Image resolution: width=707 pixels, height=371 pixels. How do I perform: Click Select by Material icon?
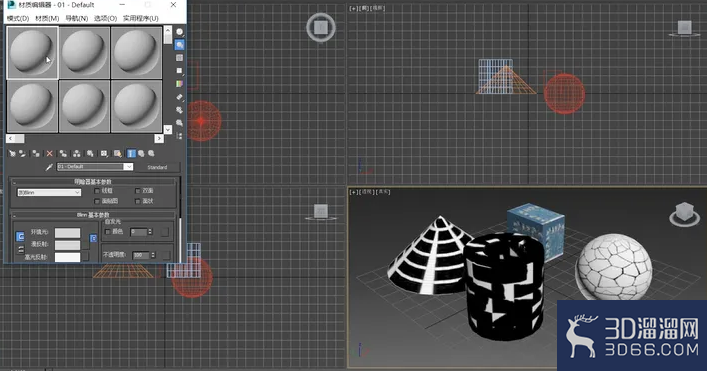coord(179,123)
